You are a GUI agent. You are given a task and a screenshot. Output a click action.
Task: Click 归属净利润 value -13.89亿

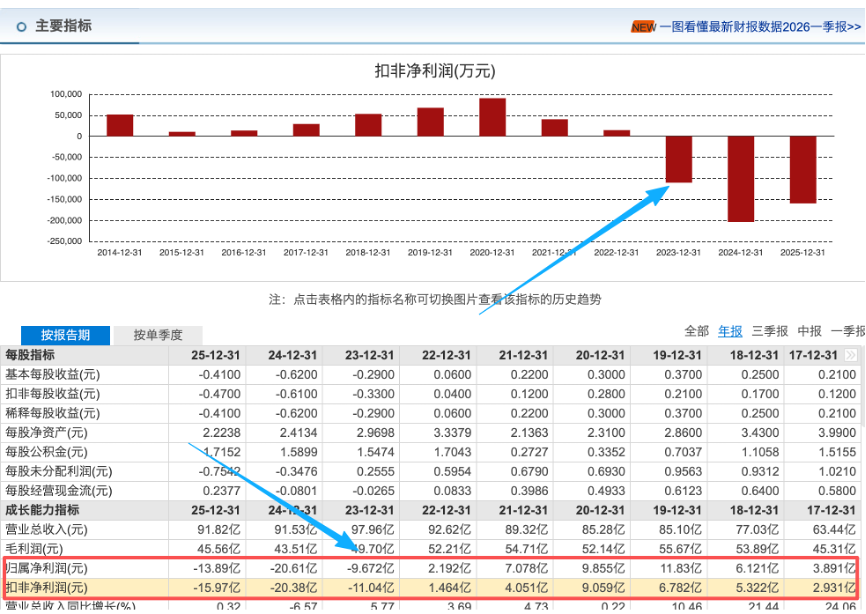coord(217,568)
